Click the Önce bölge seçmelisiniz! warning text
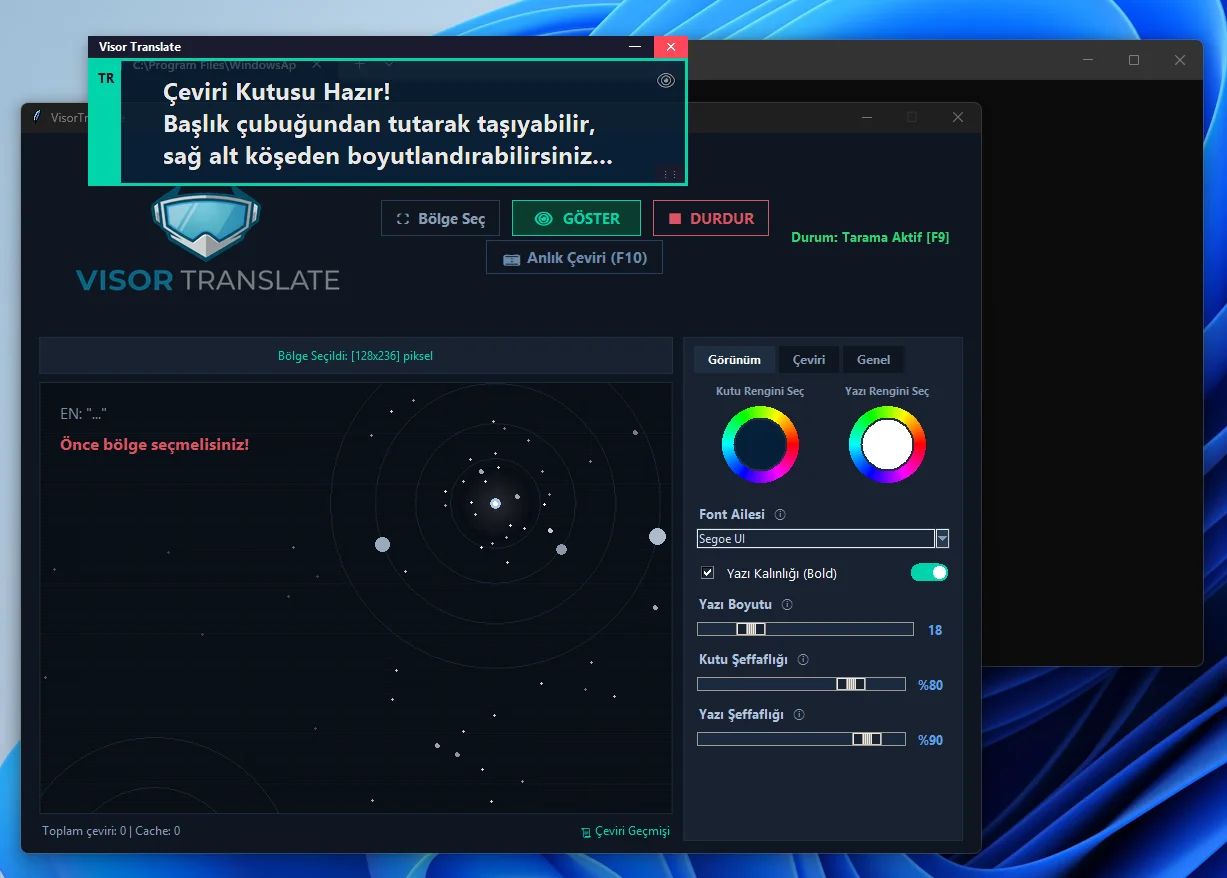 [154, 444]
